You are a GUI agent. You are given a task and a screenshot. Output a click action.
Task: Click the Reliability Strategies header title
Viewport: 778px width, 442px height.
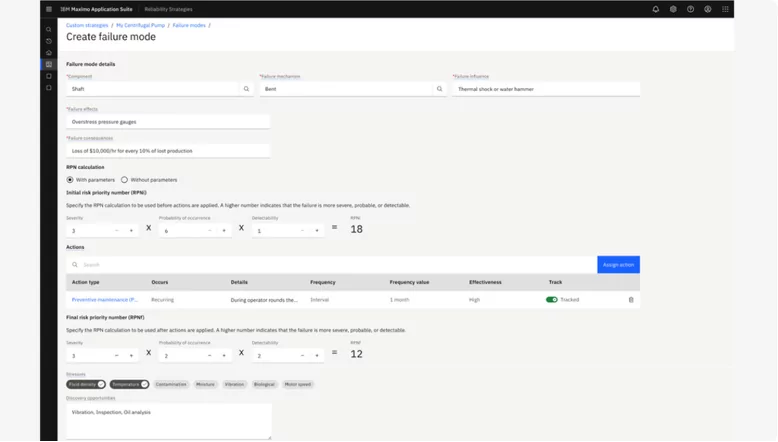pos(168,9)
